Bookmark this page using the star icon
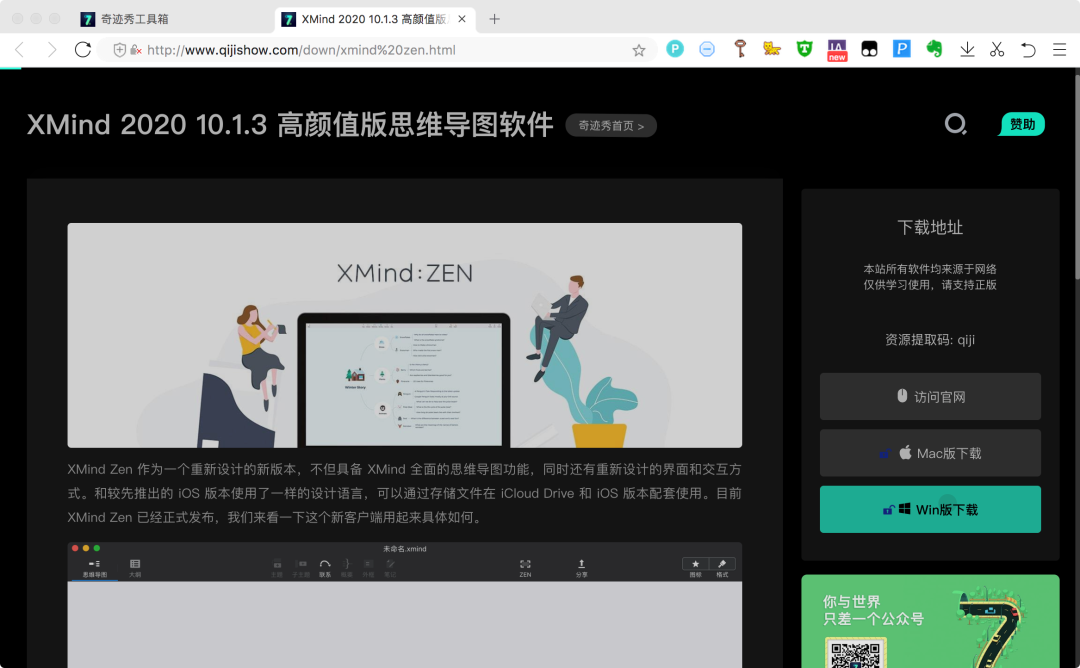The height and width of the screenshot is (668, 1080). [639, 49]
